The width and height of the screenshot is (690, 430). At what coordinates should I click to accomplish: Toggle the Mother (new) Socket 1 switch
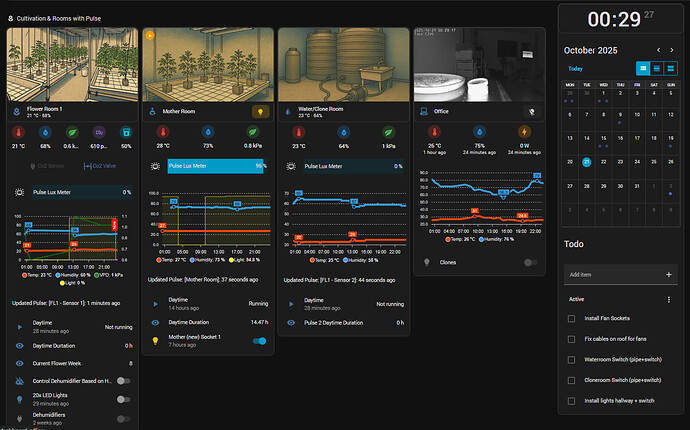(x=260, y=341)
